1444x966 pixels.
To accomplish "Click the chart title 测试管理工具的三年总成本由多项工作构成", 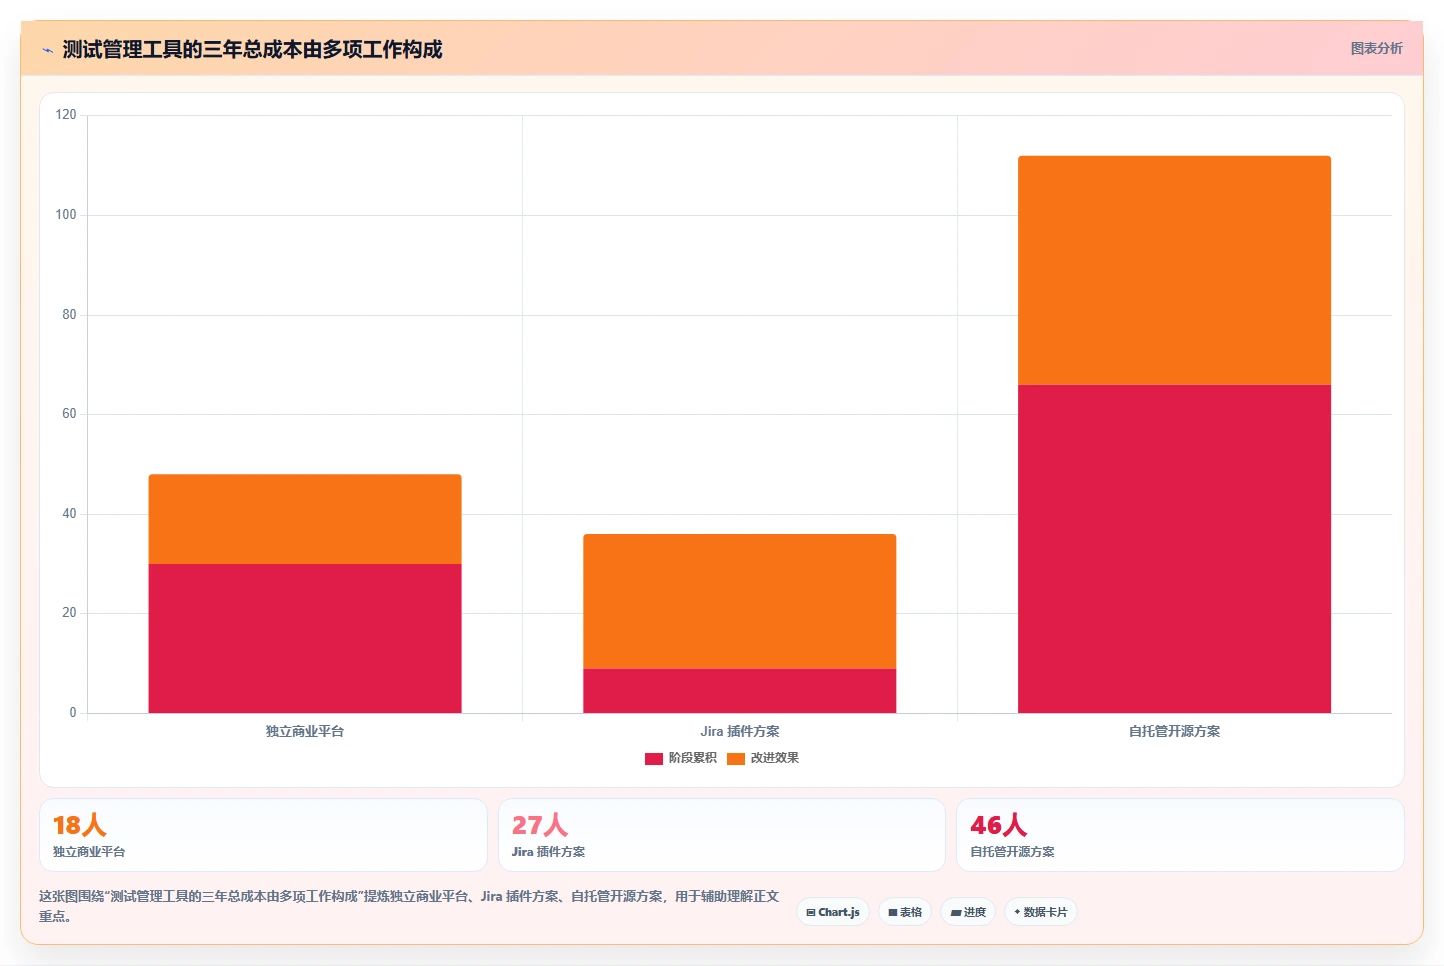I will pyautogui.click(x=252, y=49).
